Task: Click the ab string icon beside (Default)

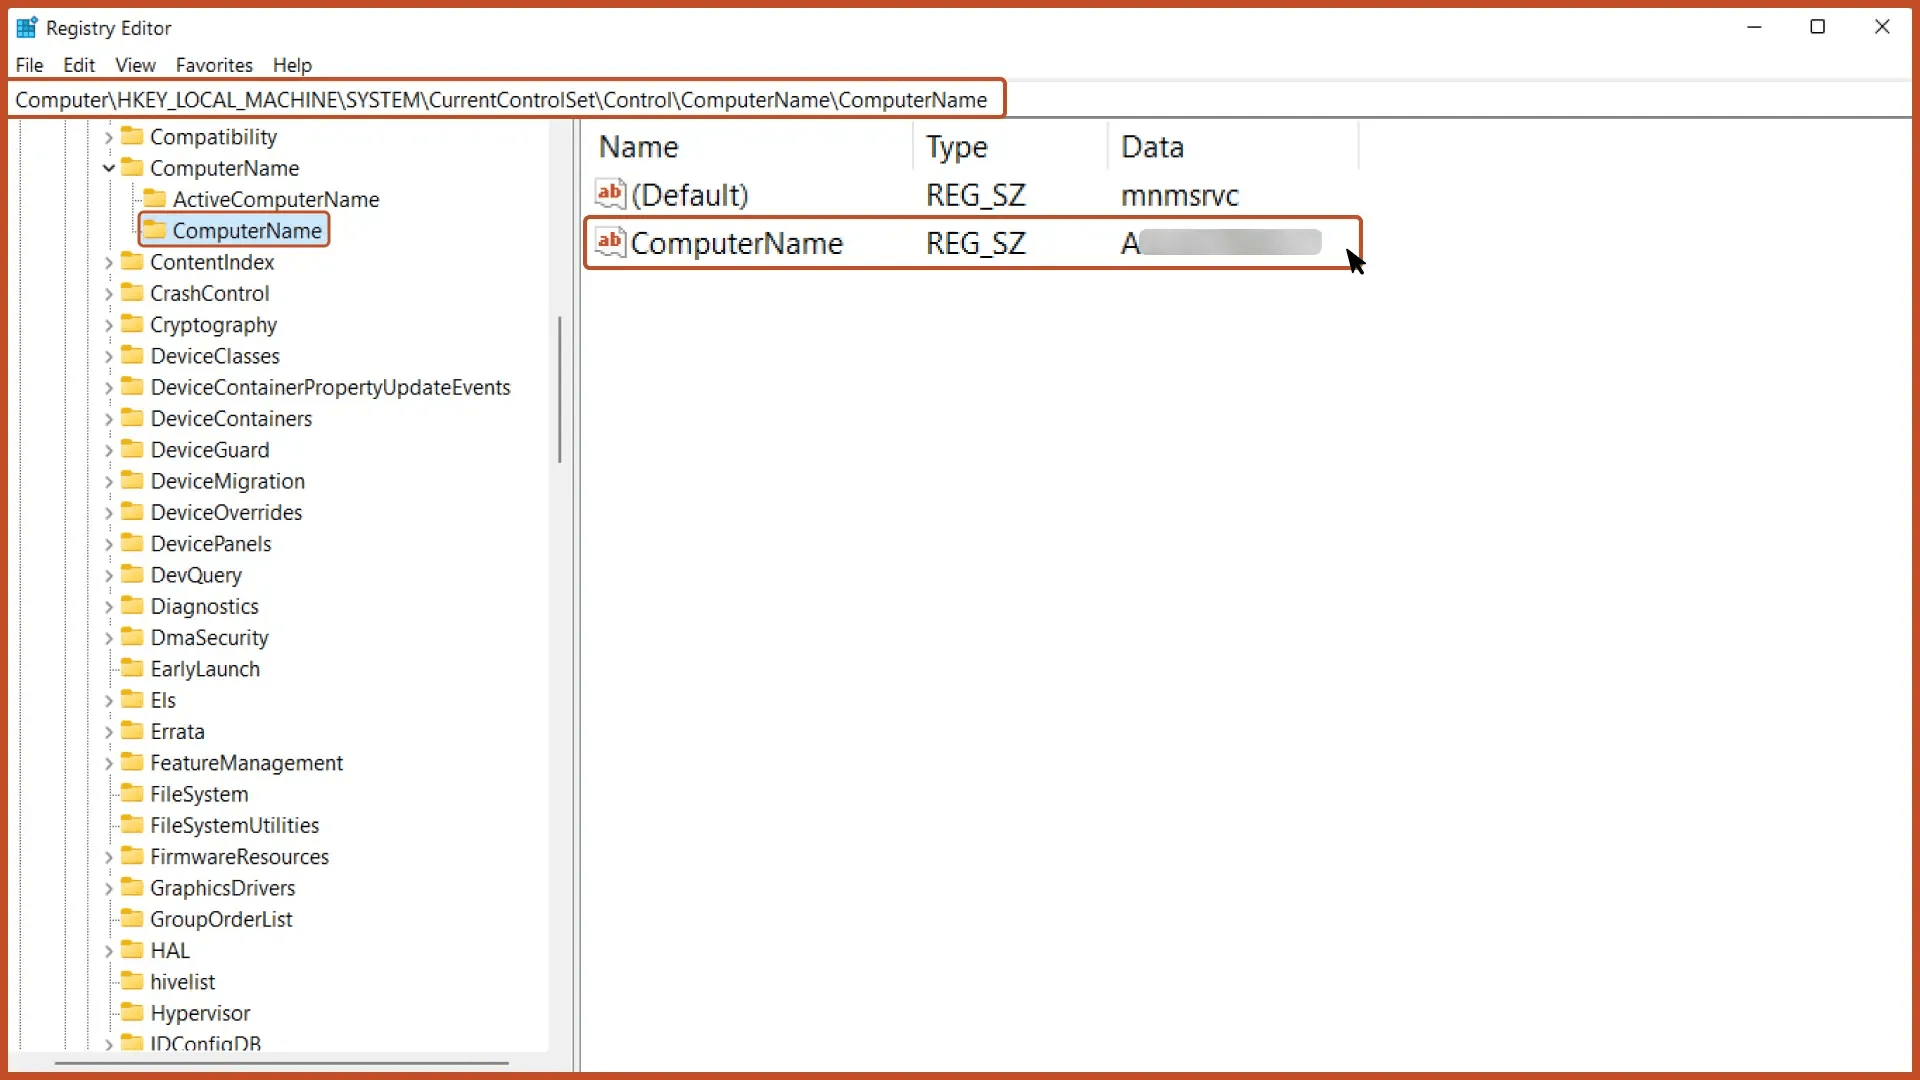Action: [x=610, y=195]
